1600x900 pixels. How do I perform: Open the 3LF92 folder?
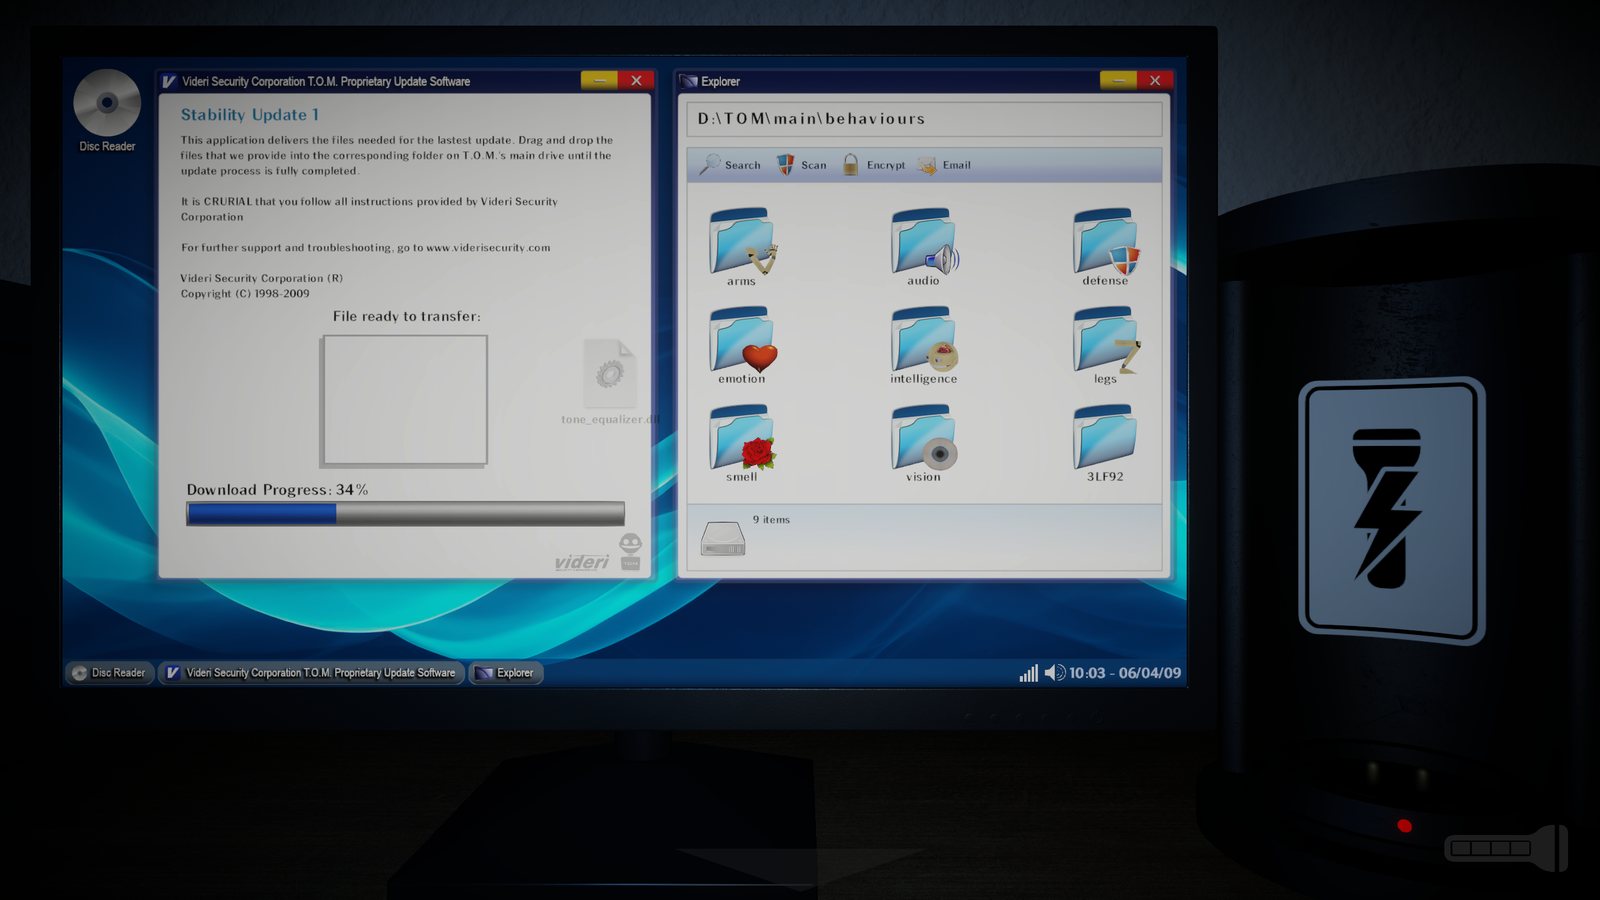(1105, 442)
